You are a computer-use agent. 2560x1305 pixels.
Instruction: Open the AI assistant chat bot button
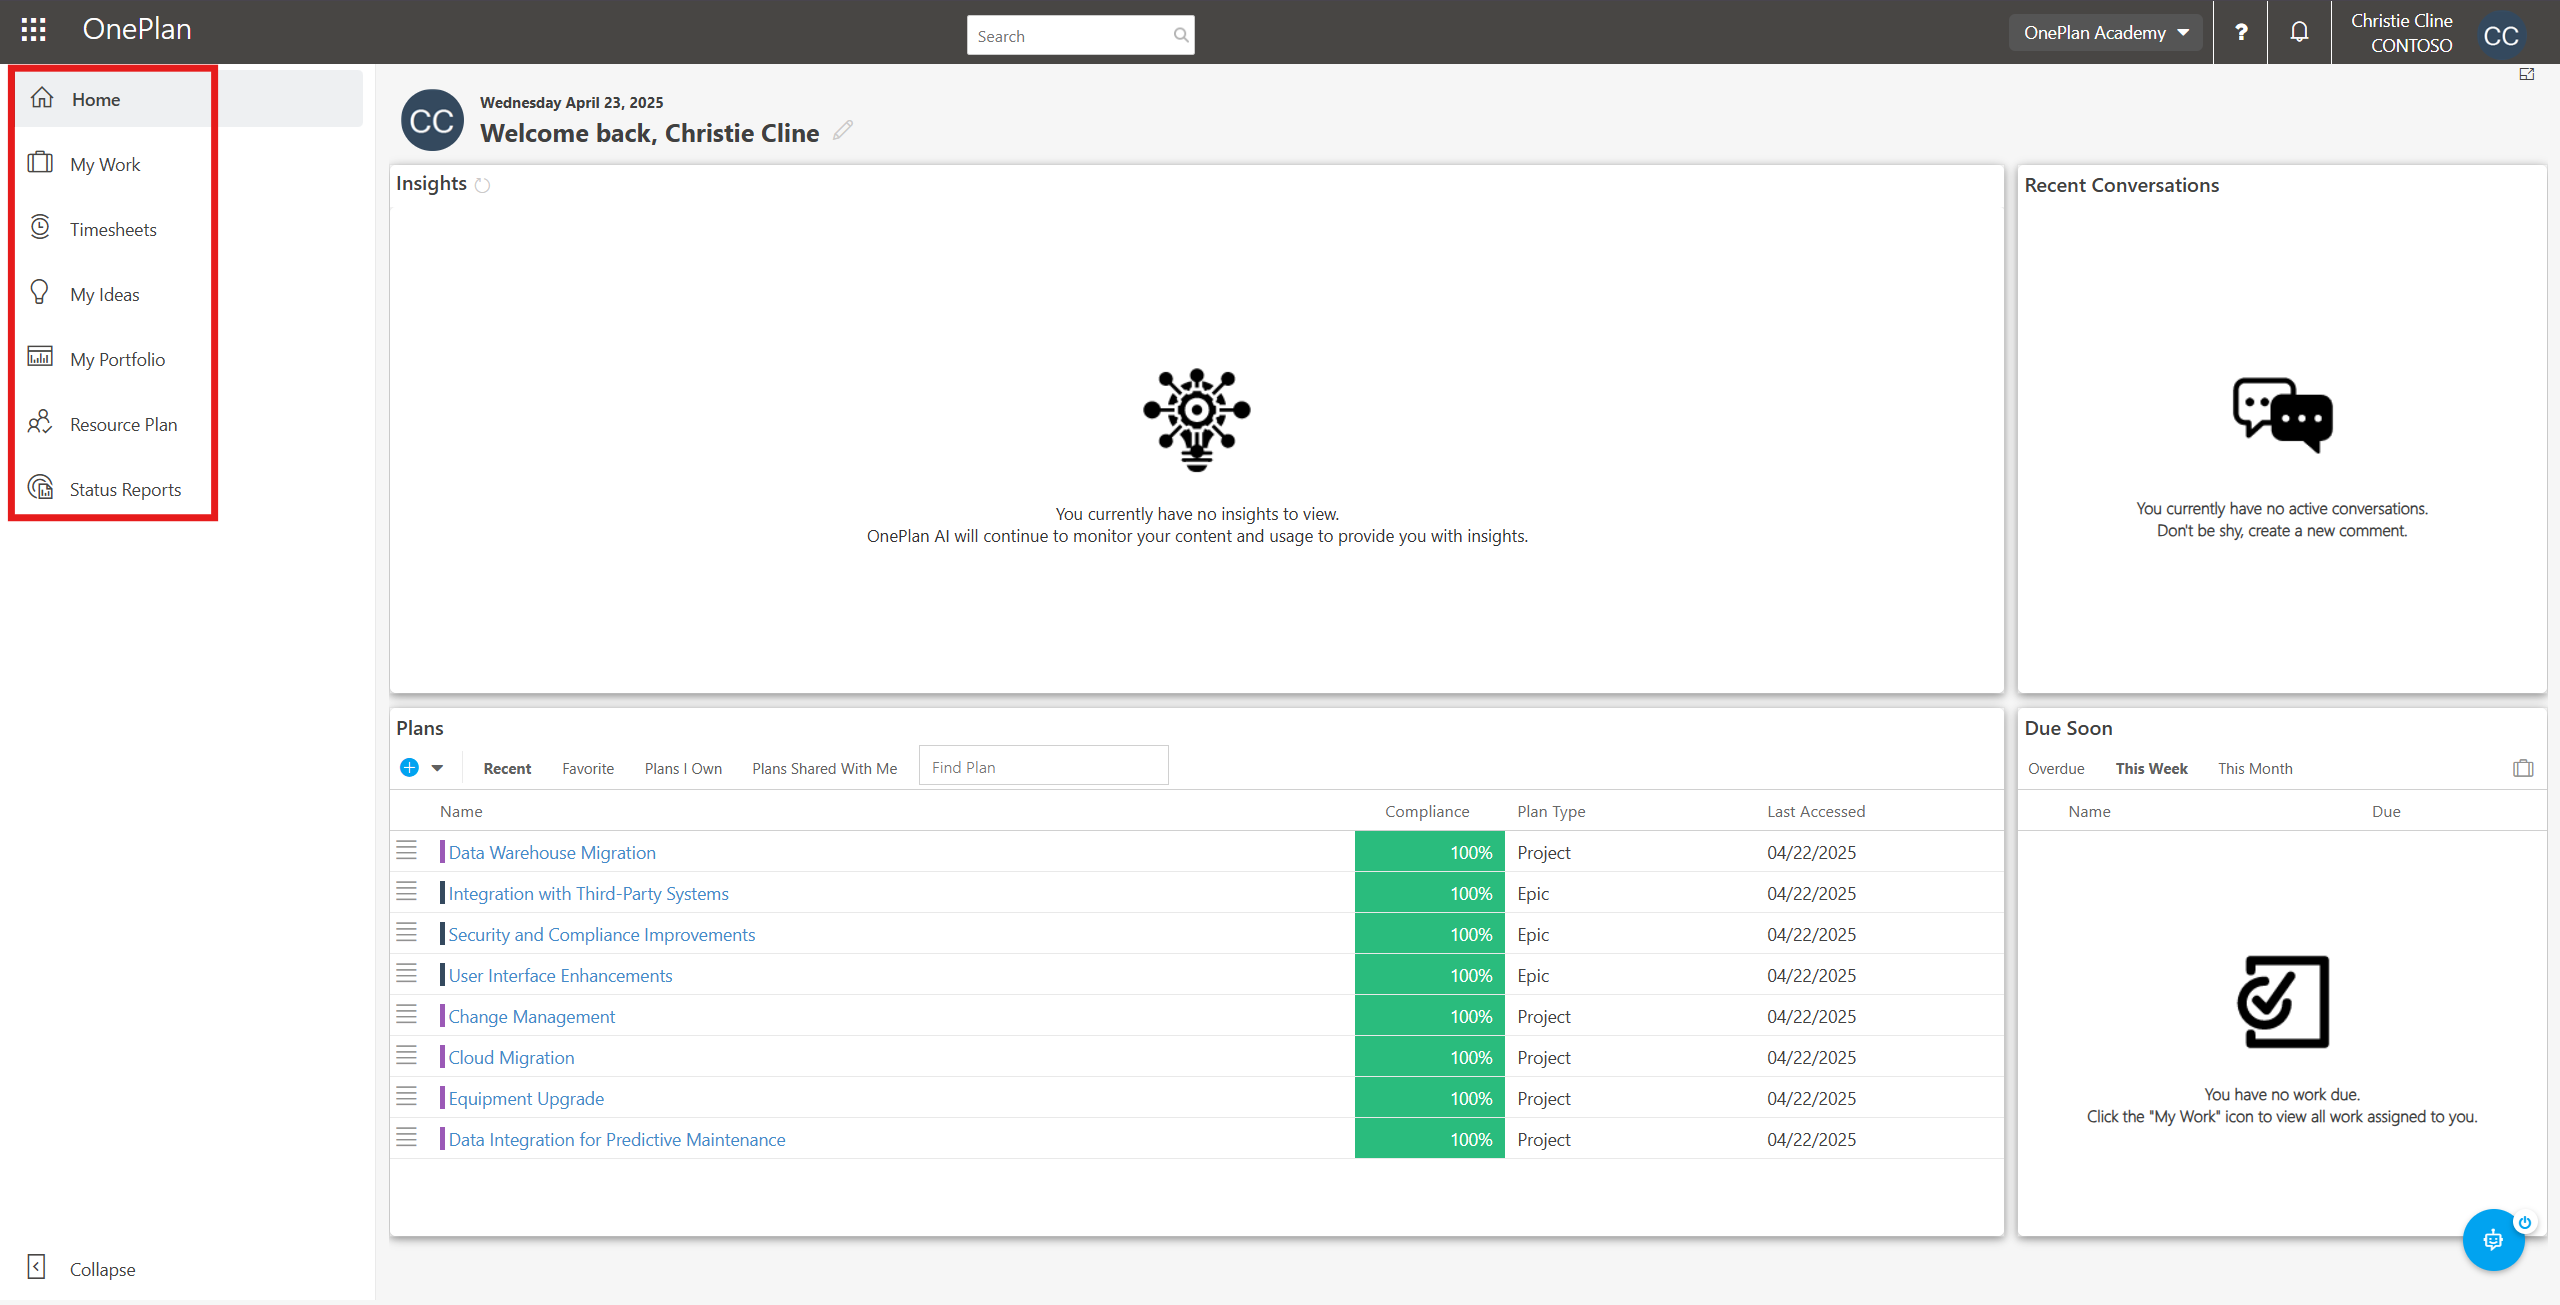(2493, 1239)
